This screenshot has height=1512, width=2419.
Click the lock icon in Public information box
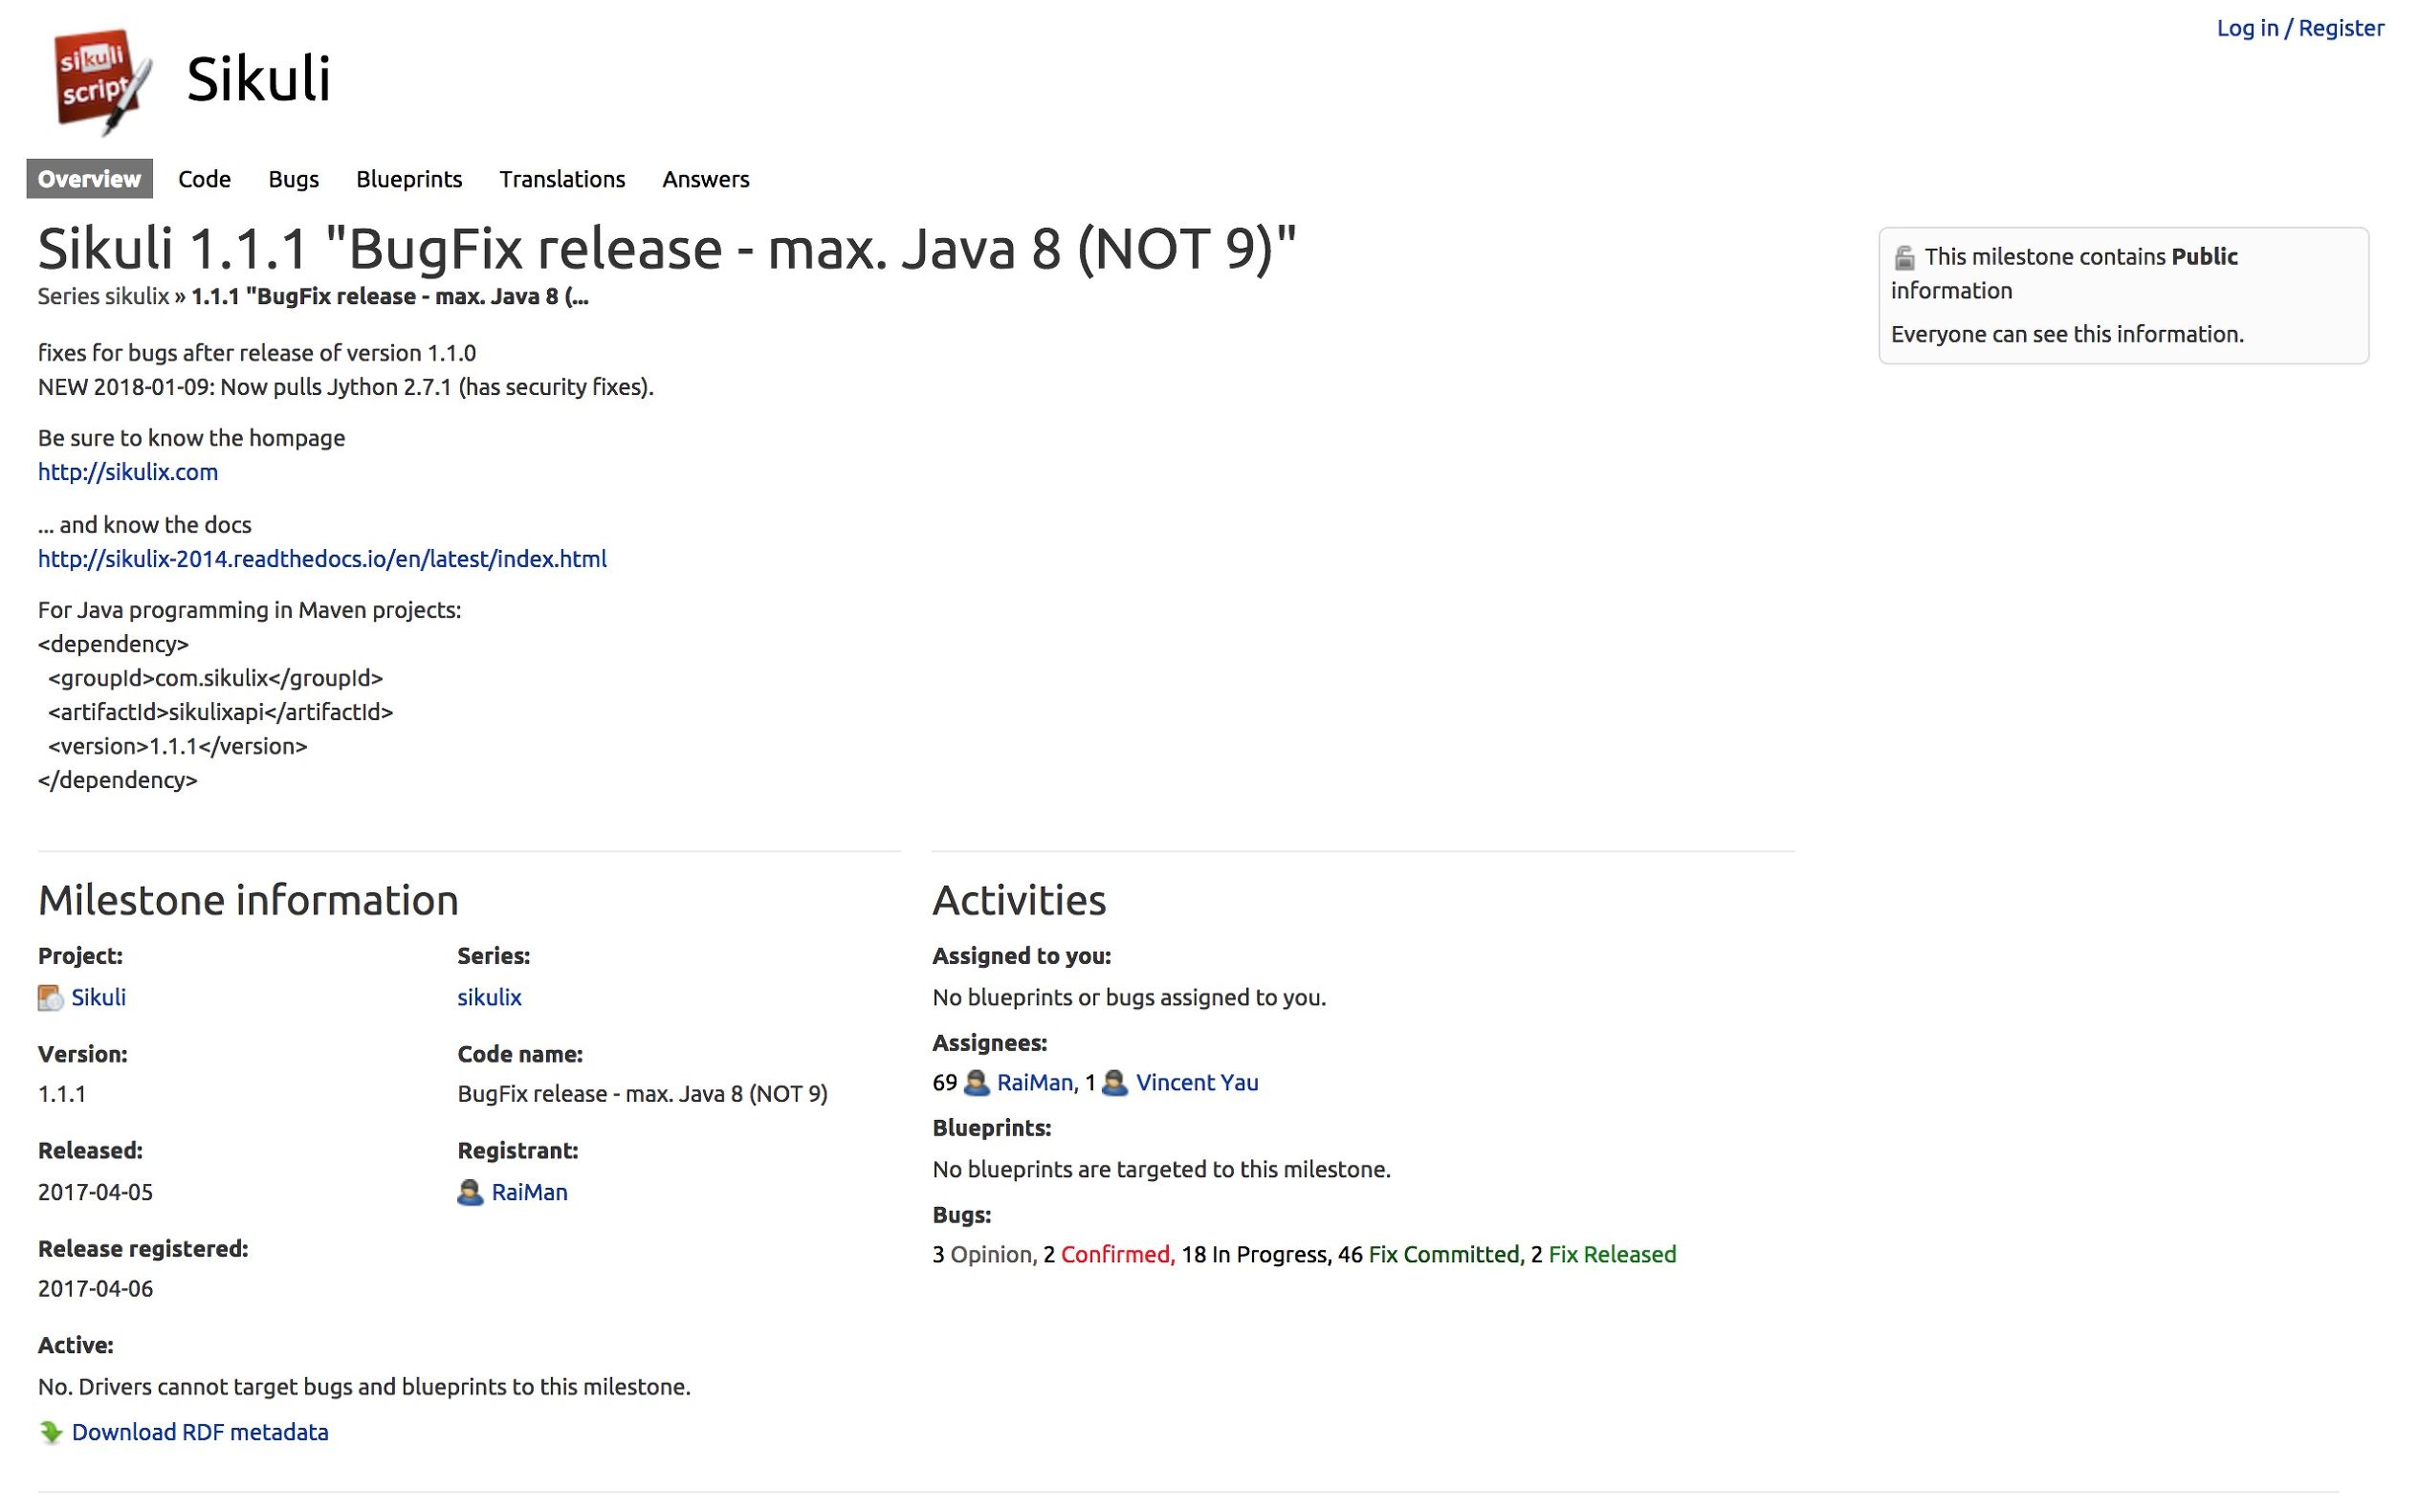click(x=1904, y=258)
